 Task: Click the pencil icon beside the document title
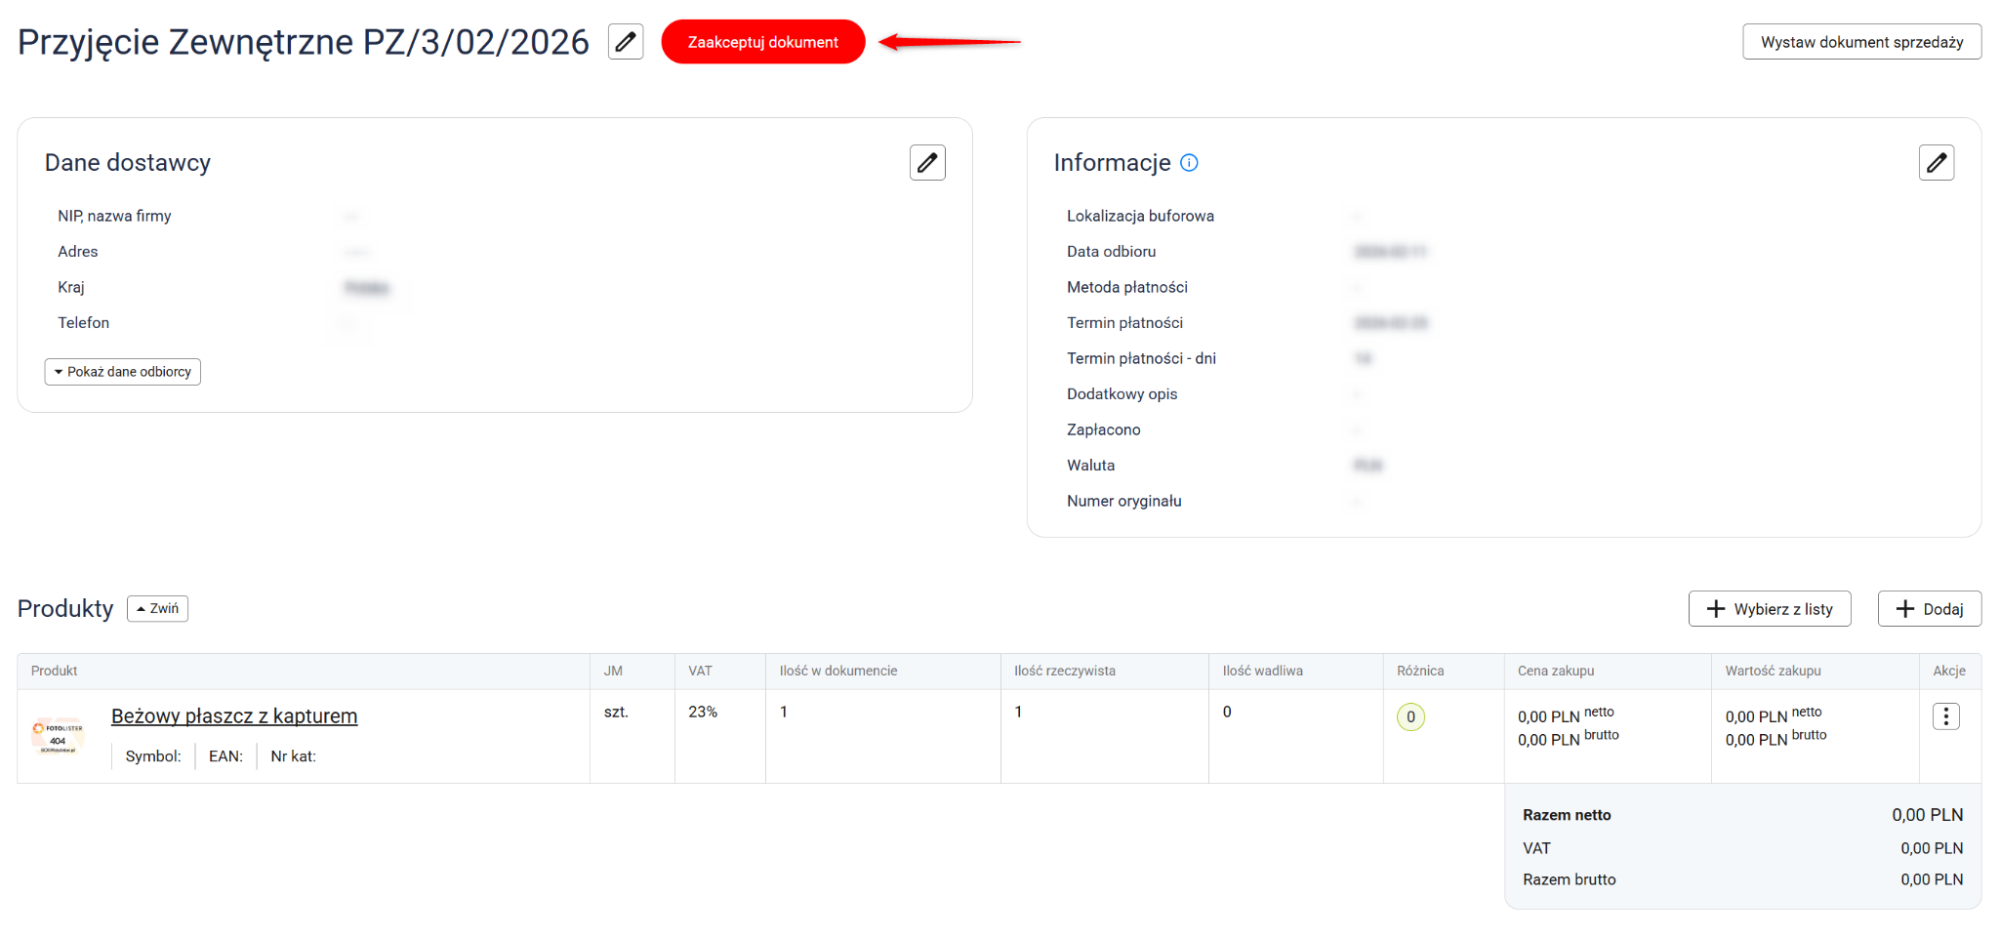[x=625, y=42]
